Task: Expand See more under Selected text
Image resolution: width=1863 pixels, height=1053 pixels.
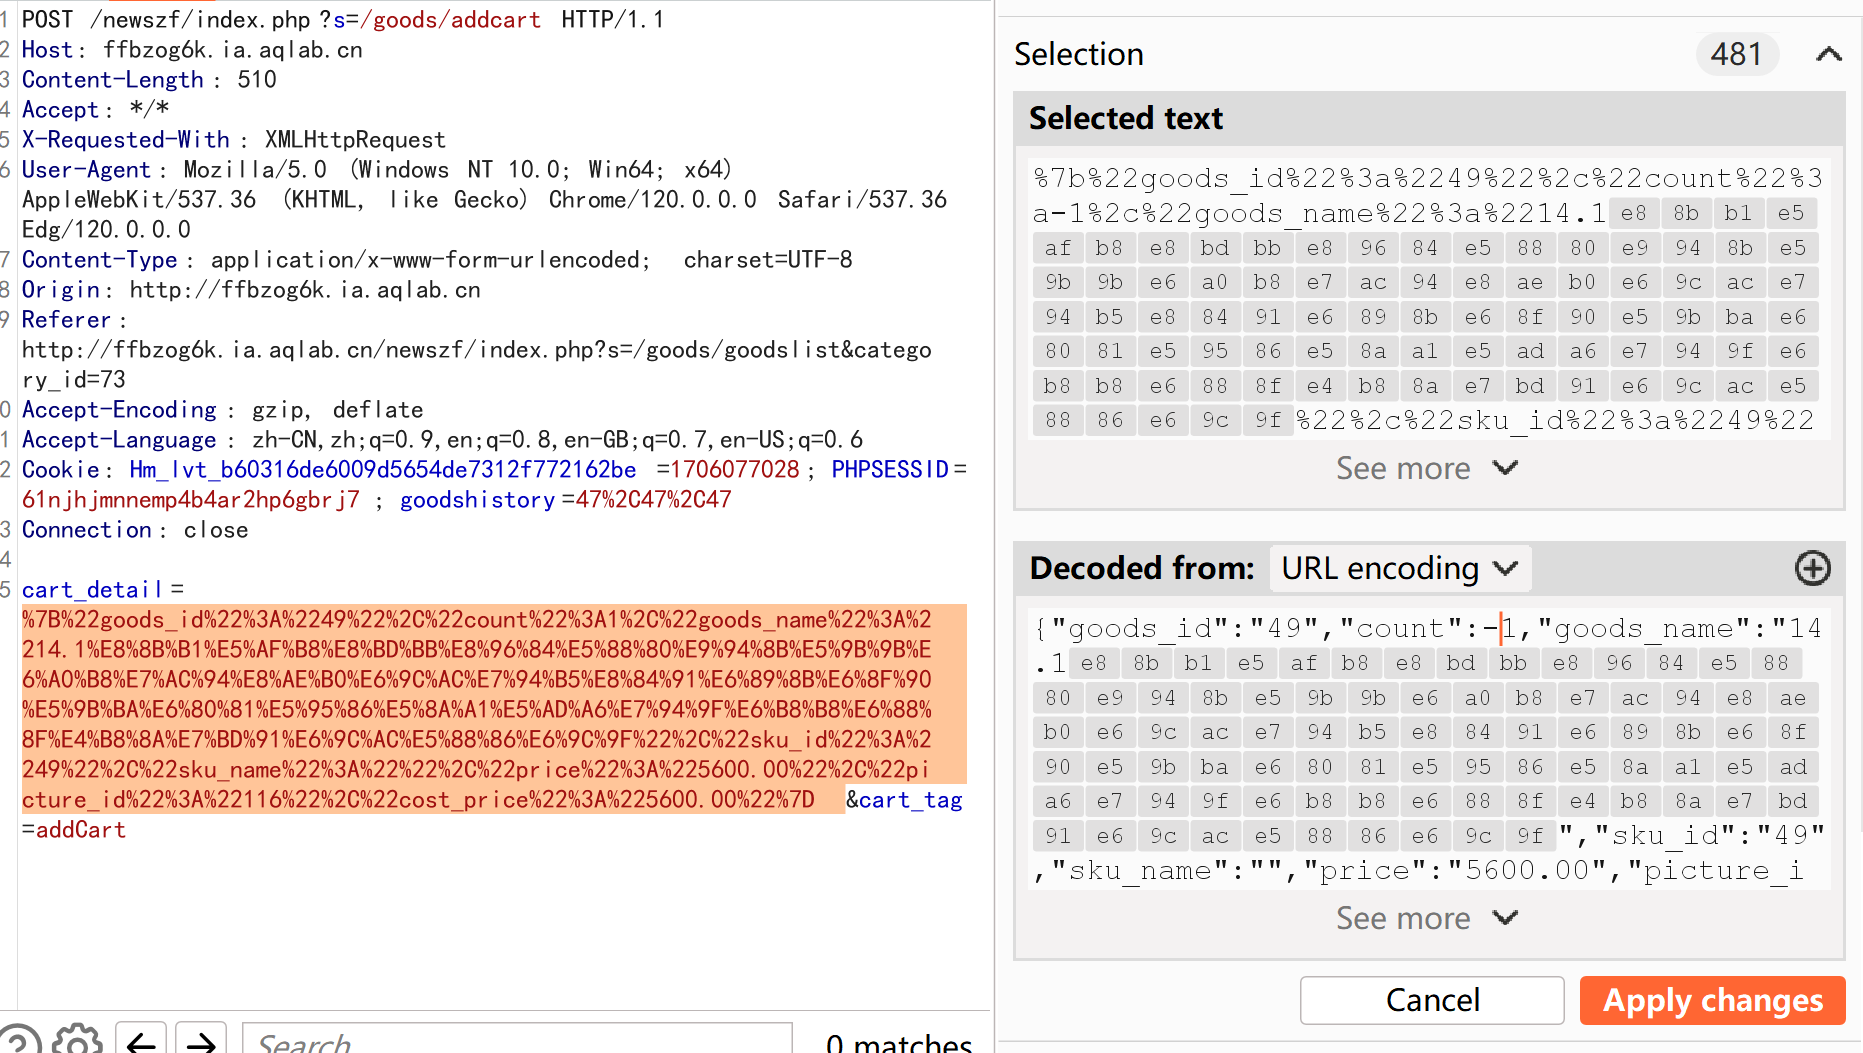Action: [1427, 468]
